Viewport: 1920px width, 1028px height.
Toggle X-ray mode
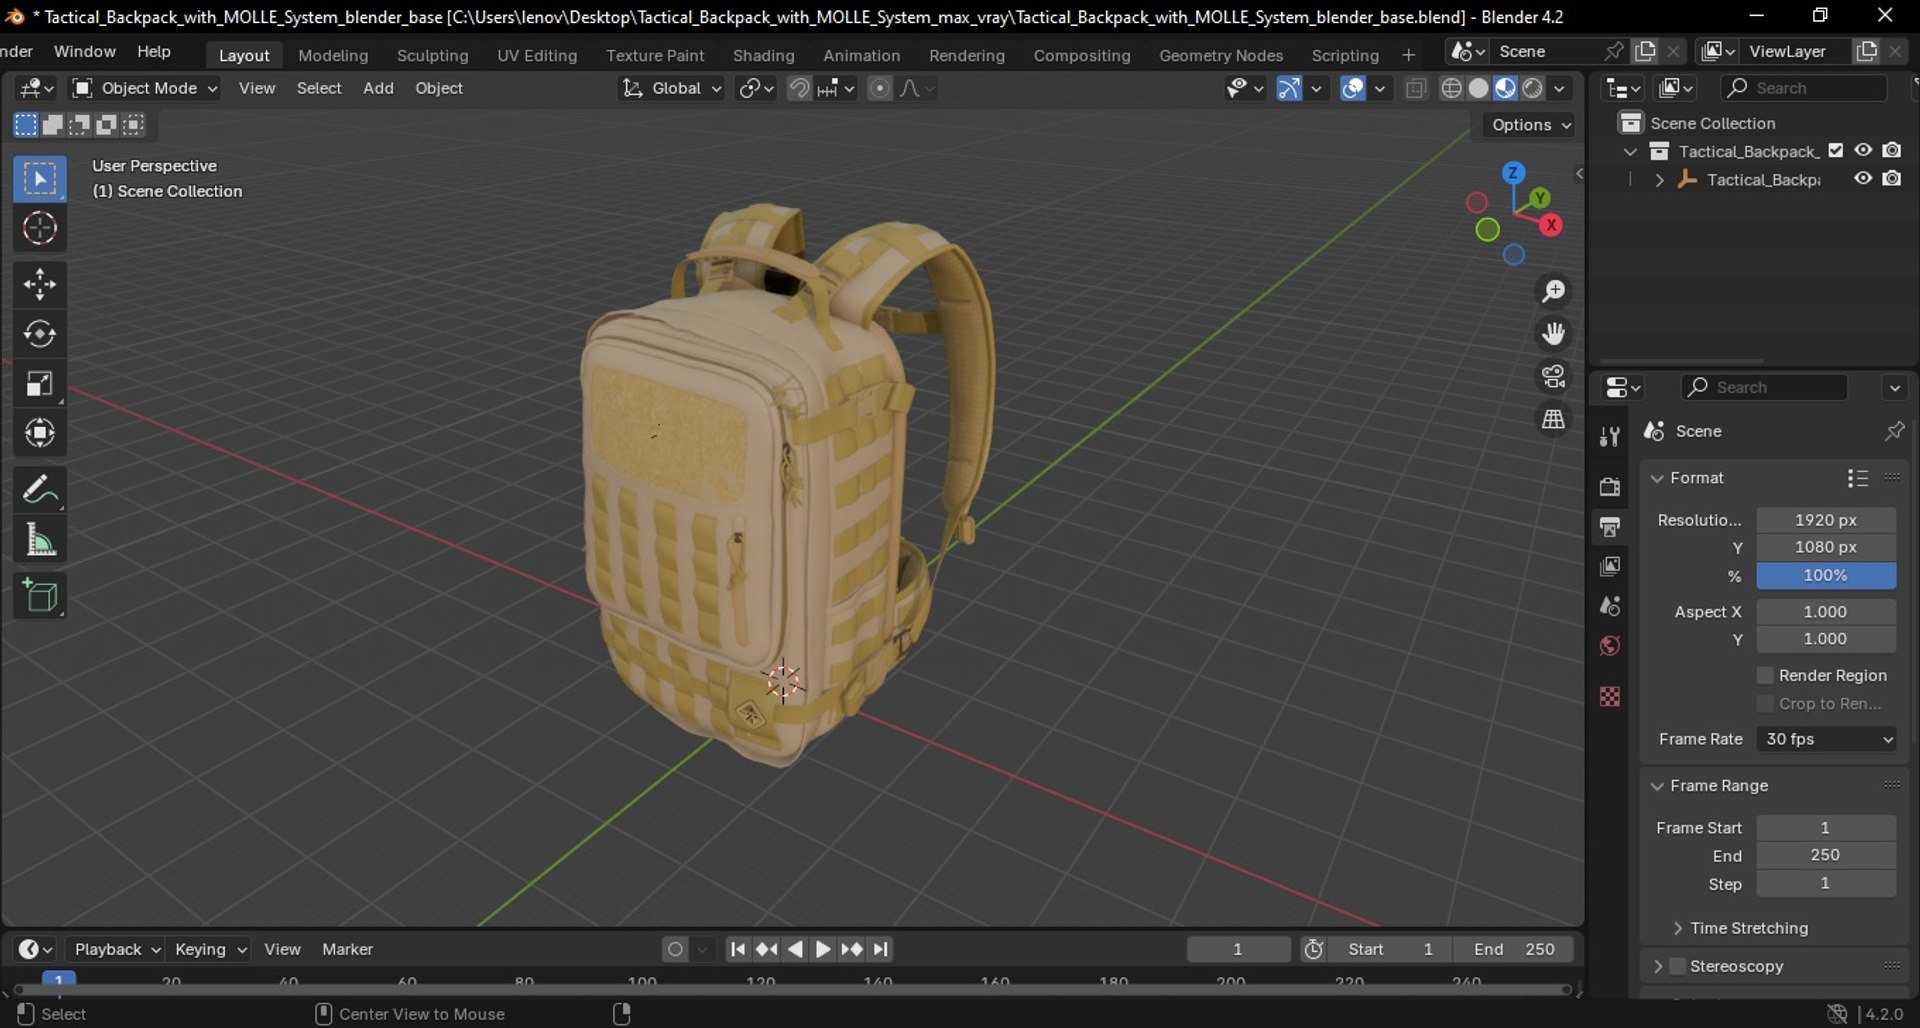1415,88
